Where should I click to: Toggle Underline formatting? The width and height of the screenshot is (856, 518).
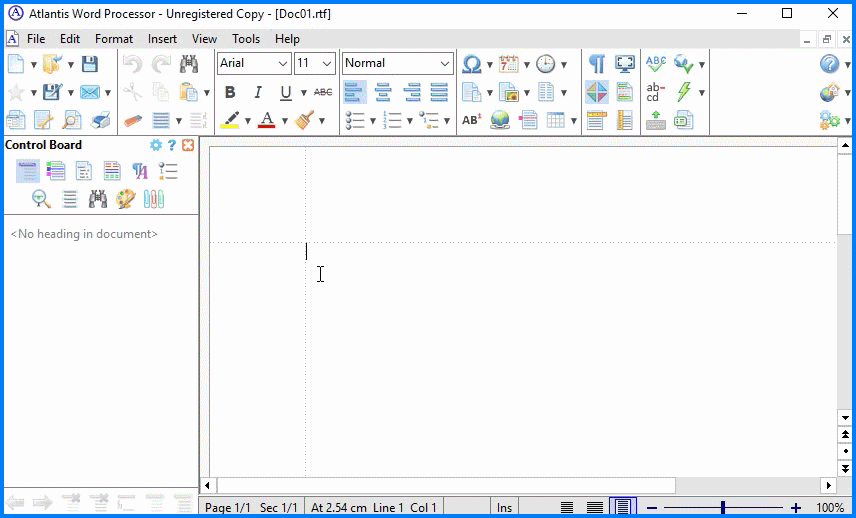pyautogui.click(x=286, y=93)
